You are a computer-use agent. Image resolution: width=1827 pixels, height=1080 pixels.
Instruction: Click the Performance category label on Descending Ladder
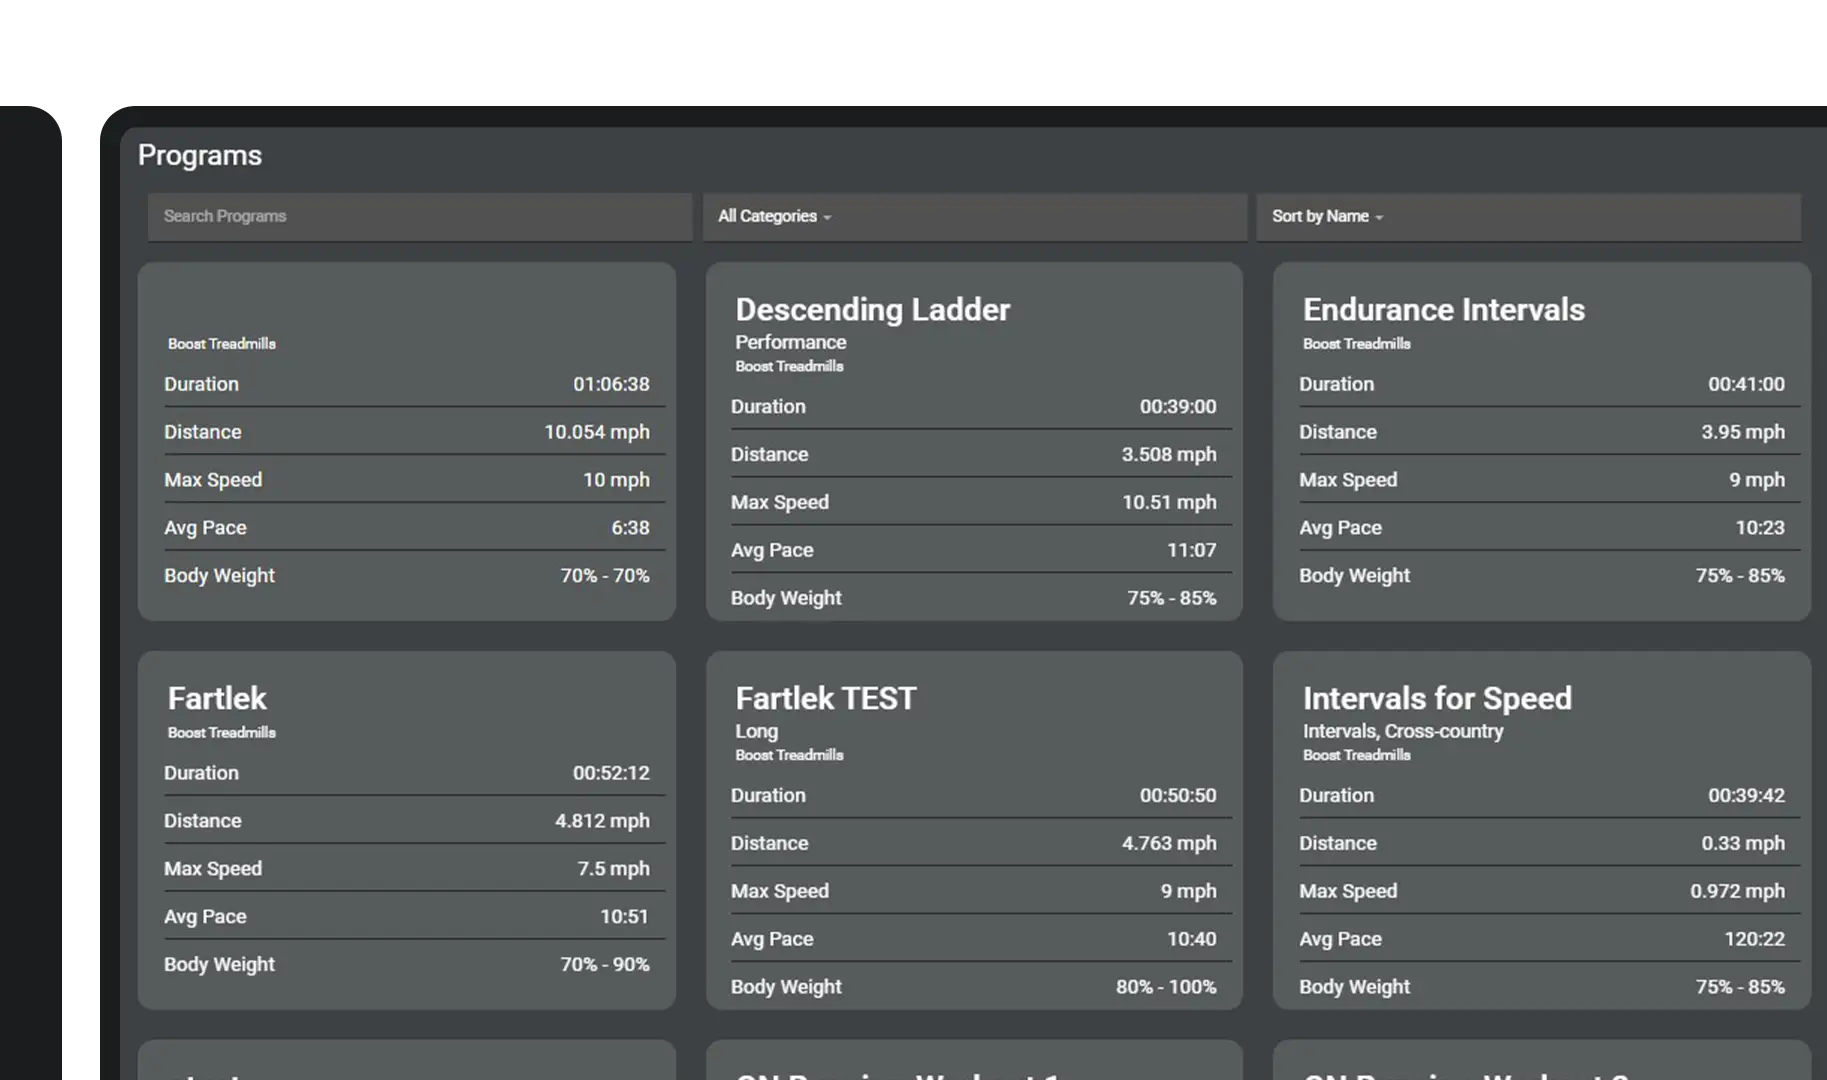pyautogui.click(x=790, y=342)
